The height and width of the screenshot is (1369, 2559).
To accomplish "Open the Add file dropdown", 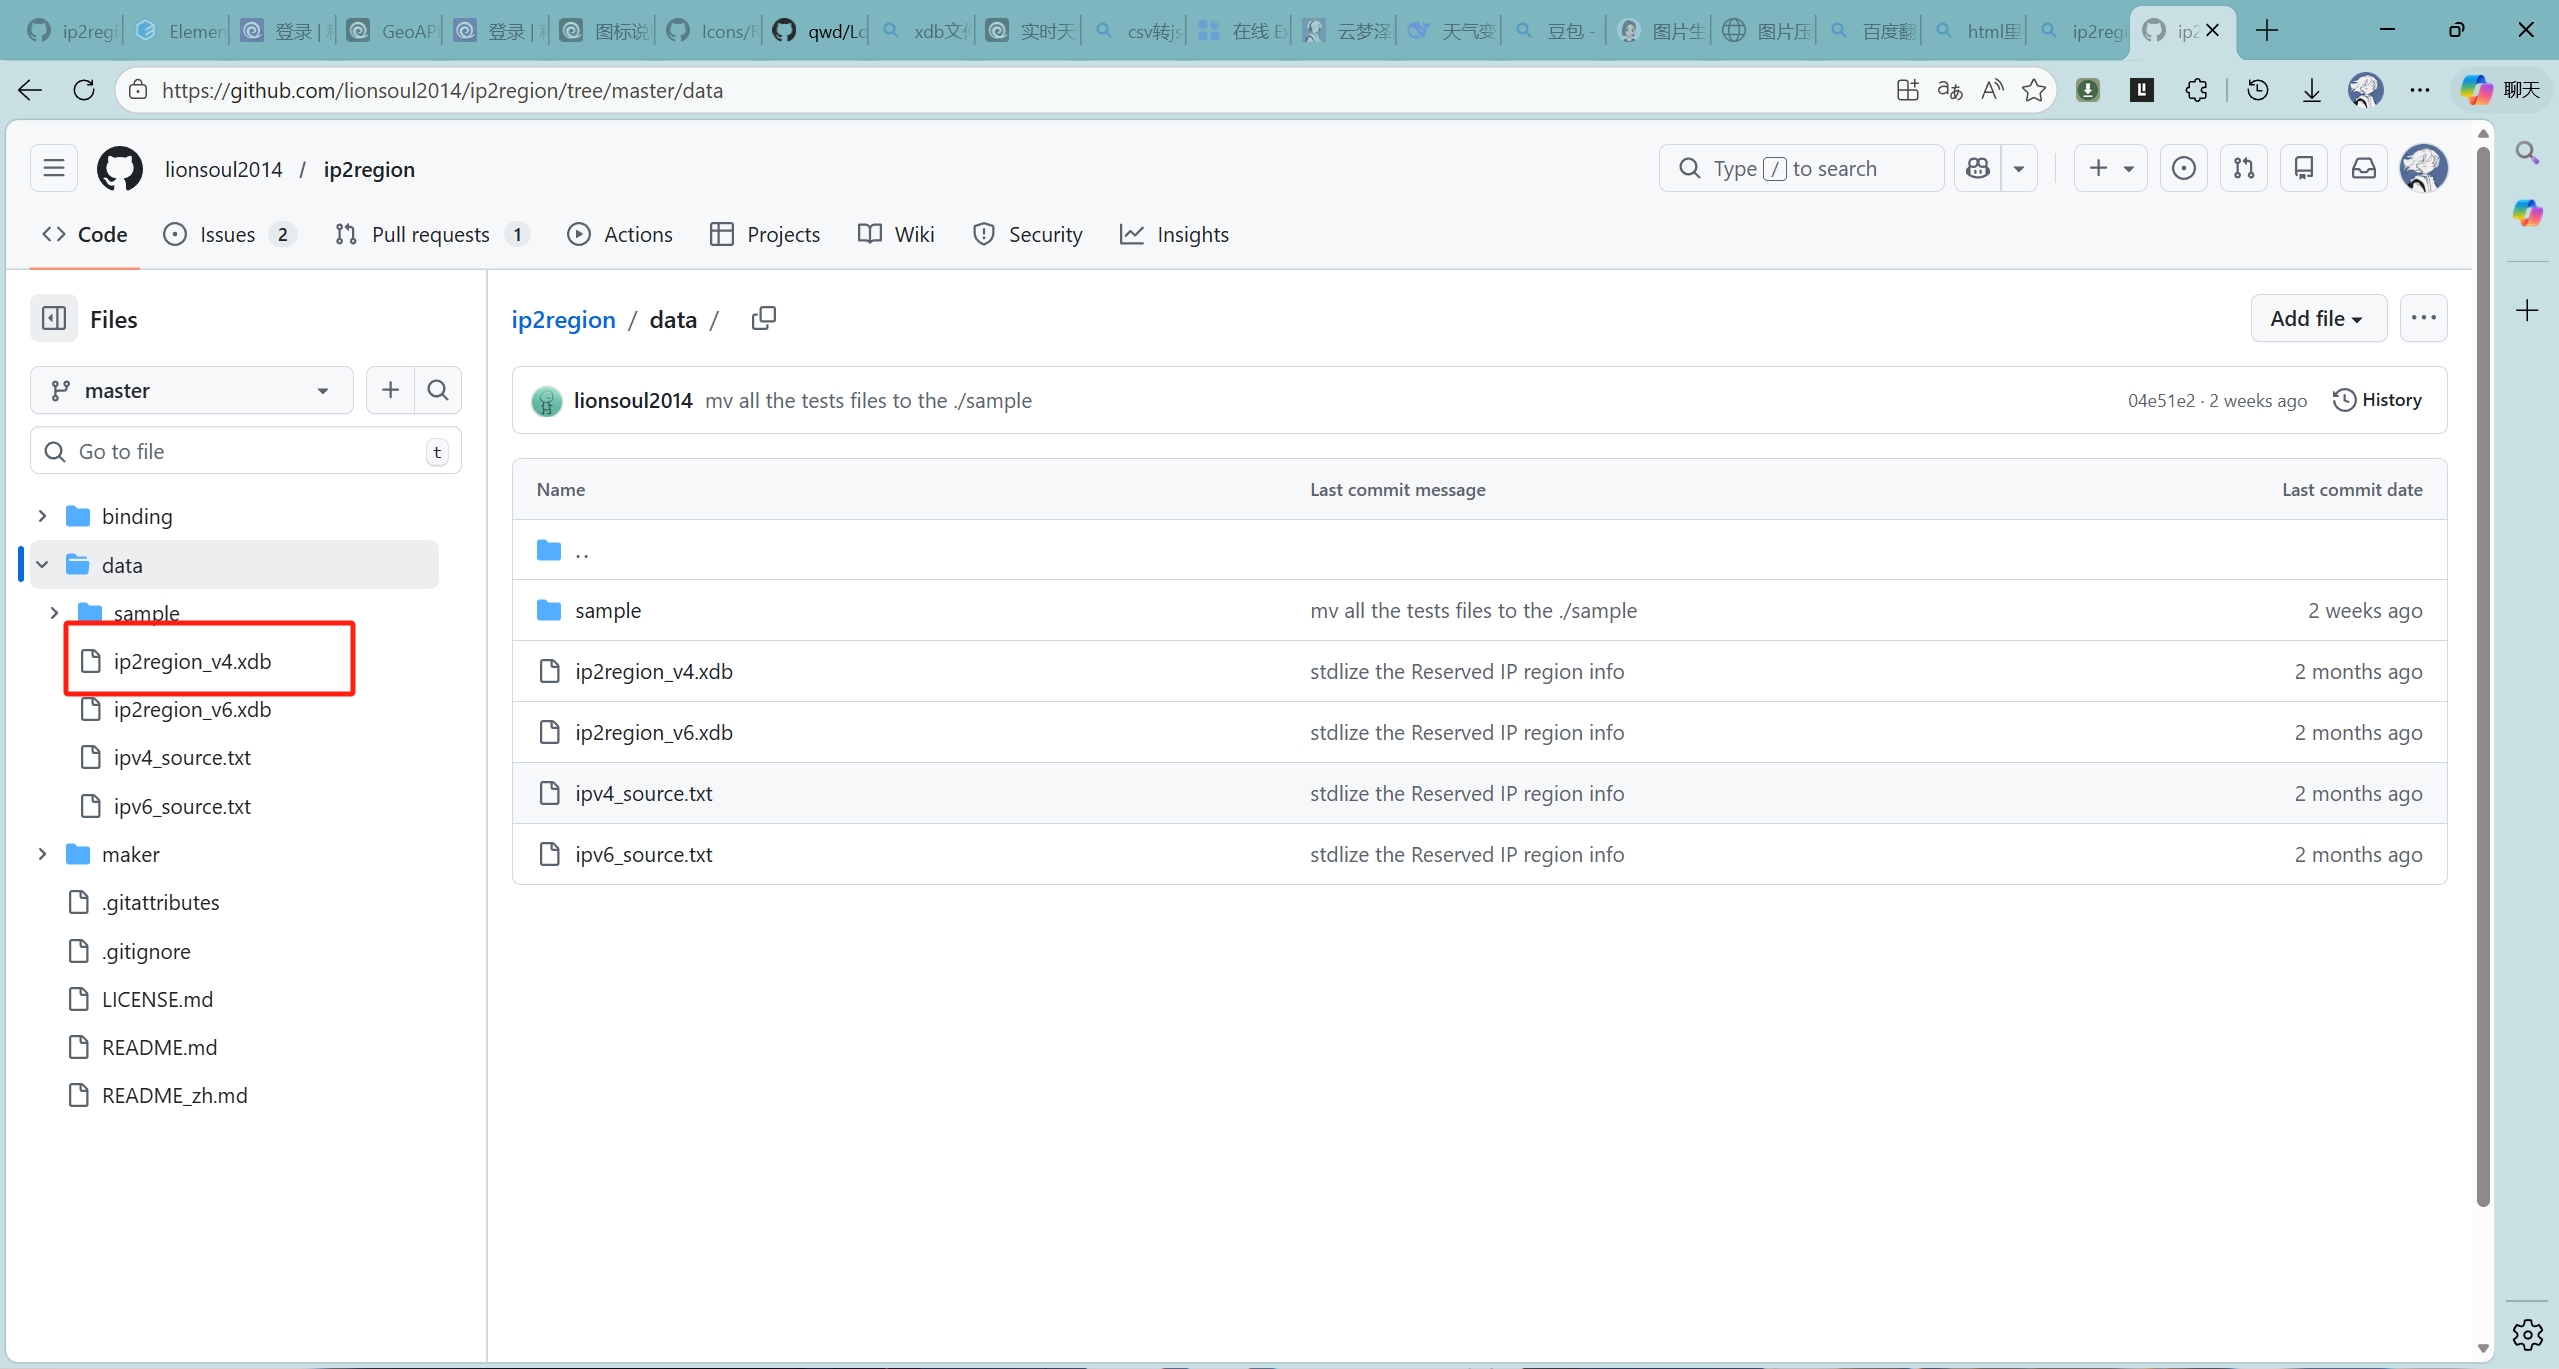I will [2317, 318].
